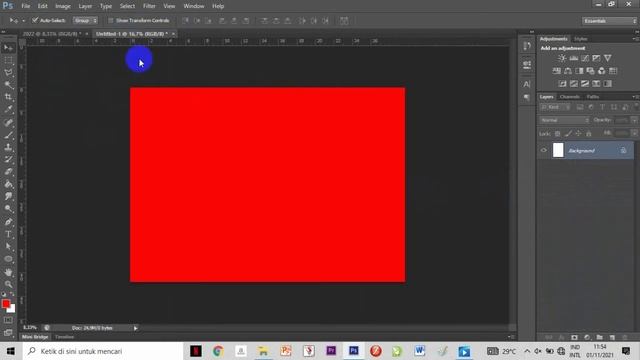Select the Smudge tool
The height and width of the screenshot is (360, 640).
pos(8,196)
